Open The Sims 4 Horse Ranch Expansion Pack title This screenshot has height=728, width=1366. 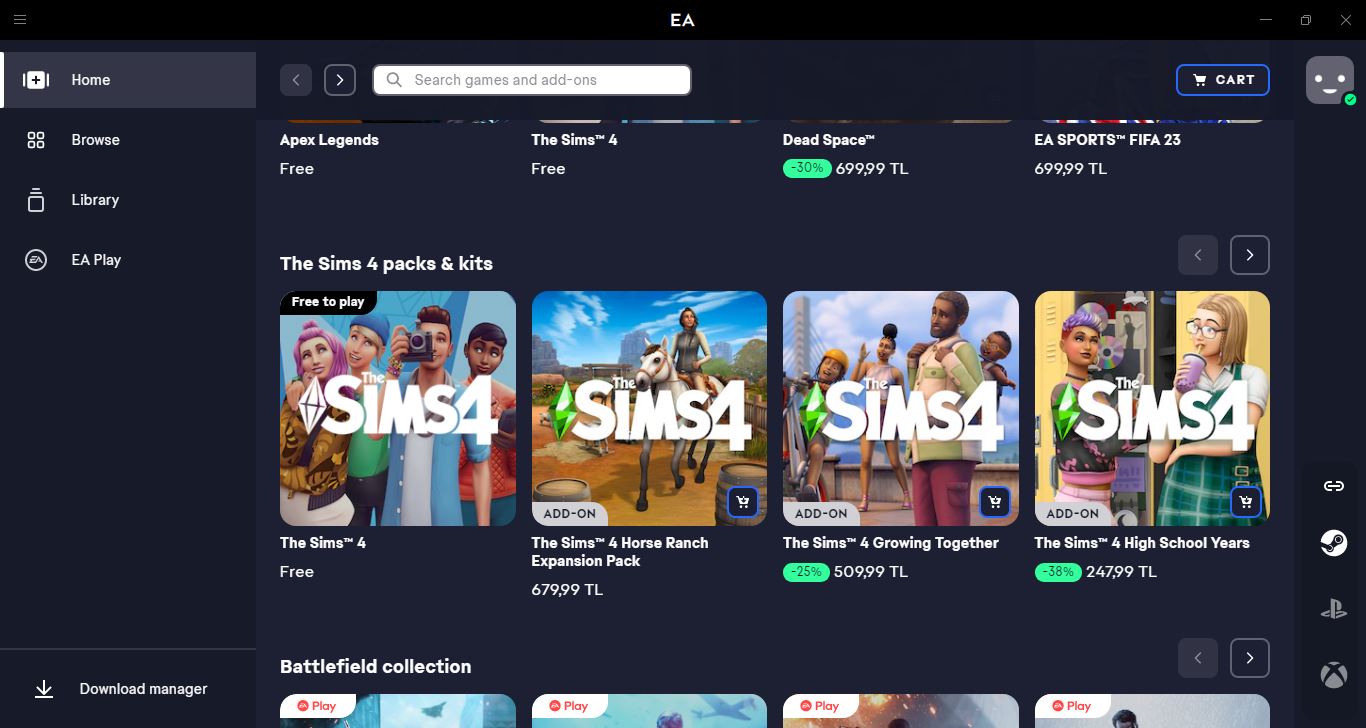(620, 552)
